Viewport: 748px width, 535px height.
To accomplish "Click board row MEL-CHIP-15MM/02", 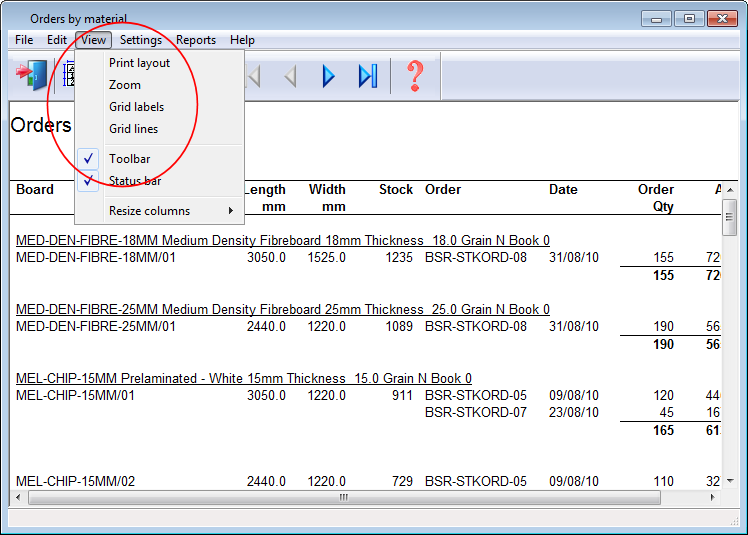I will (75, 481).
